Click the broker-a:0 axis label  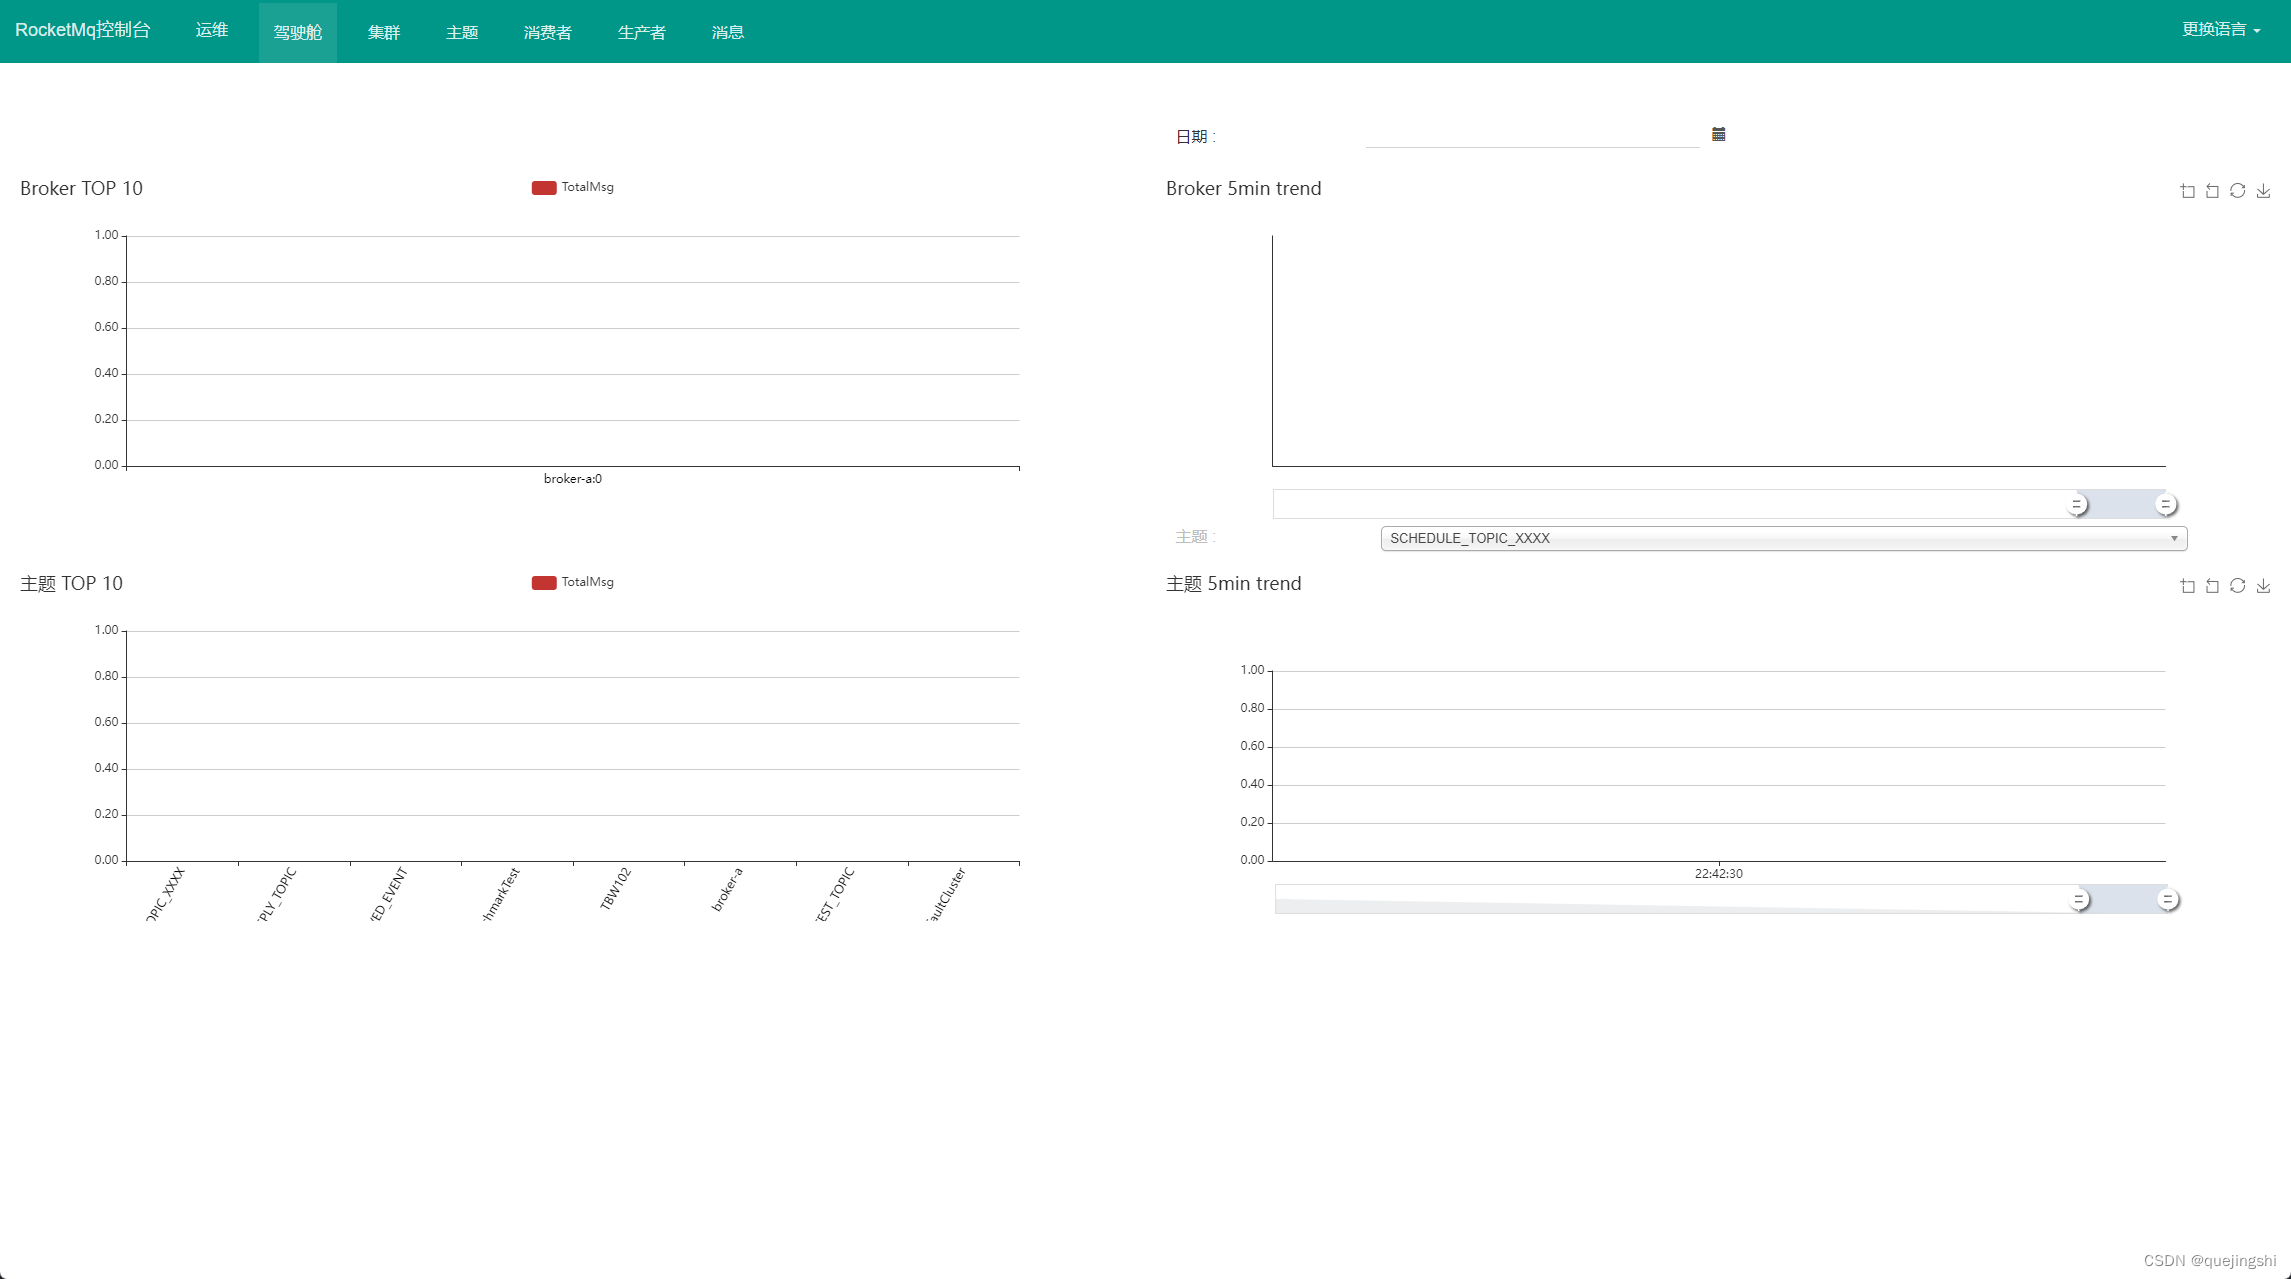tap(573, 479)
